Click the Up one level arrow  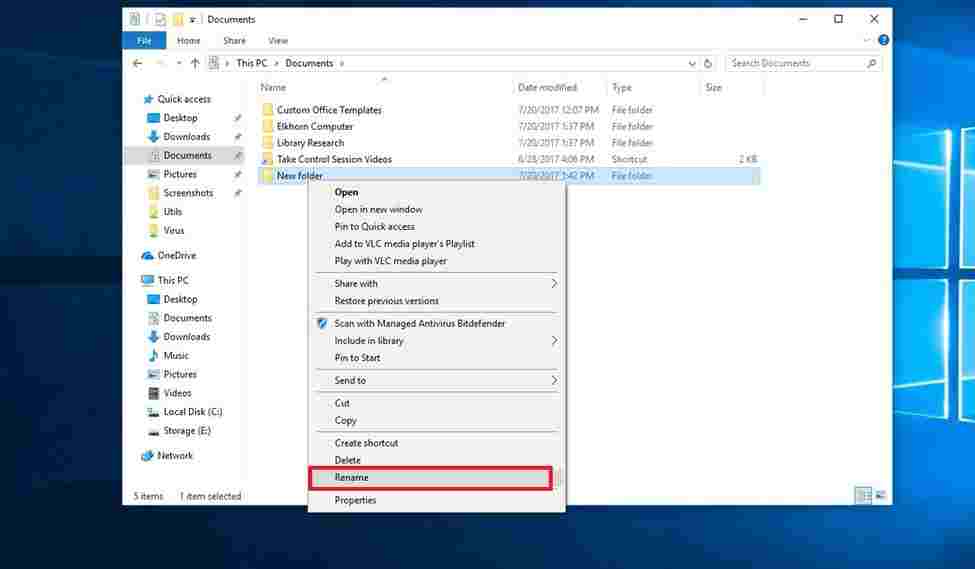click(195, 63)
